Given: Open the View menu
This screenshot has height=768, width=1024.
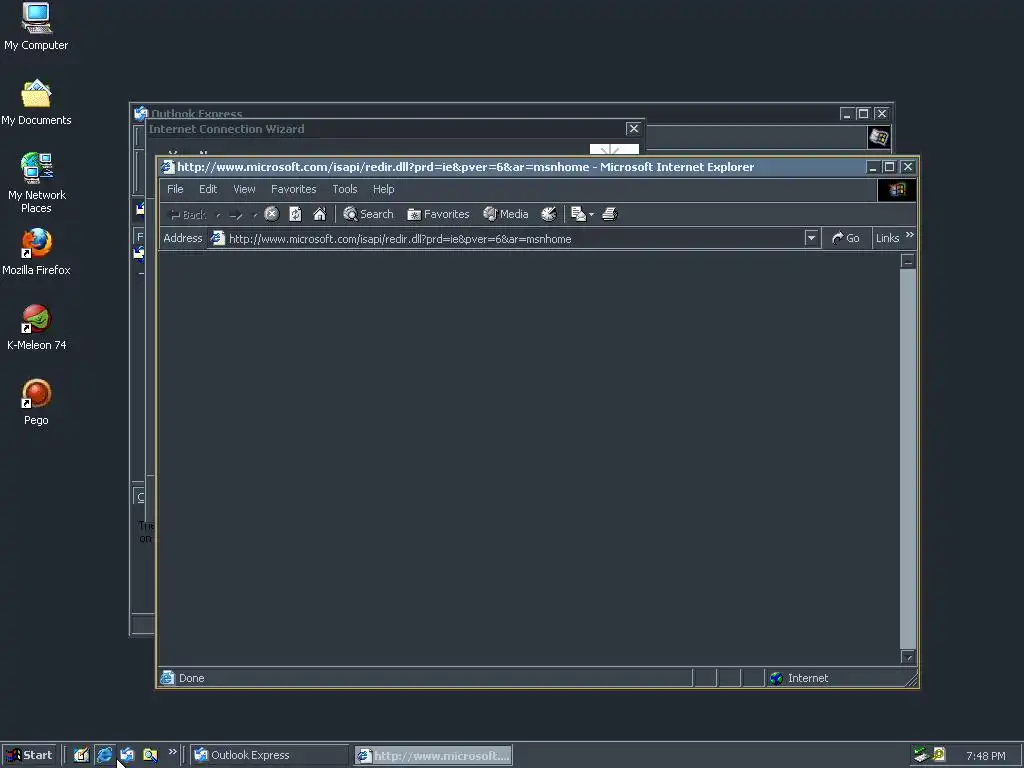Looking at the screenshot, I should [x=244, y=189].
